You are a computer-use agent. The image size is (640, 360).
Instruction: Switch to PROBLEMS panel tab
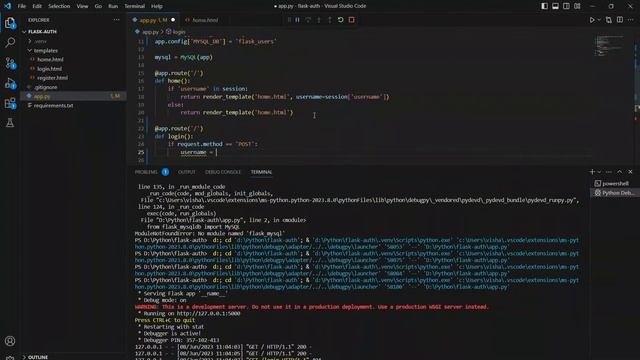click(146, 172)
